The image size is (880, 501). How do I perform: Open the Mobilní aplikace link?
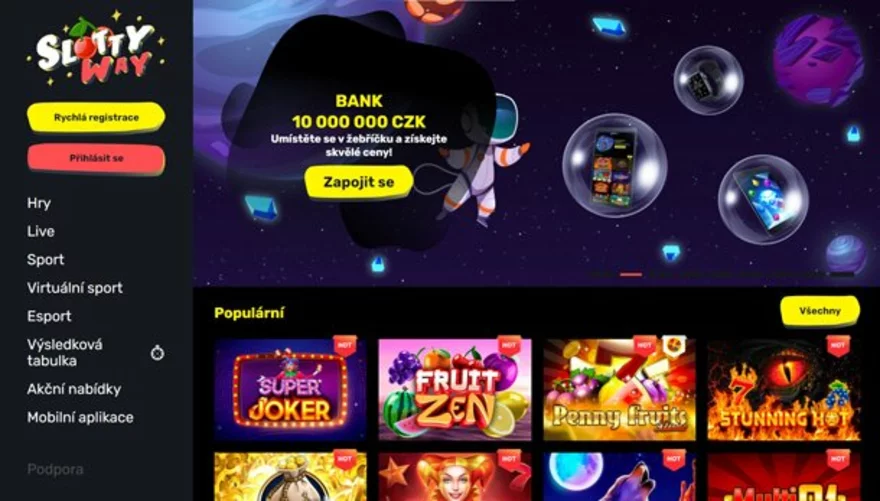click(x=80, y=417)
